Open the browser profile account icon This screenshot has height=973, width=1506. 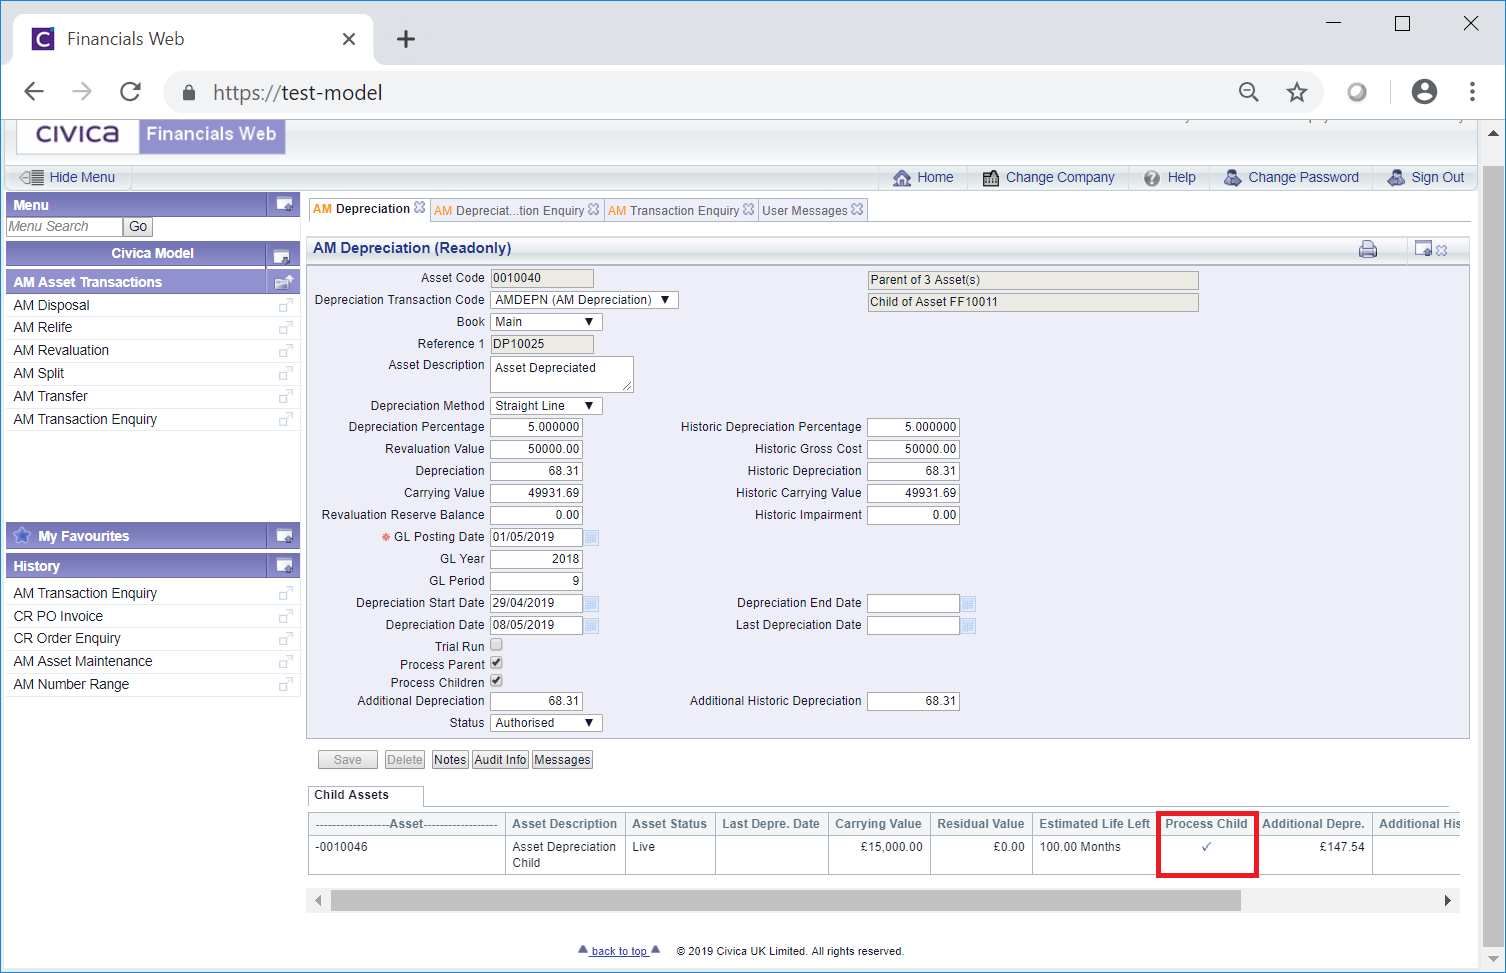tap(1424, 92)
